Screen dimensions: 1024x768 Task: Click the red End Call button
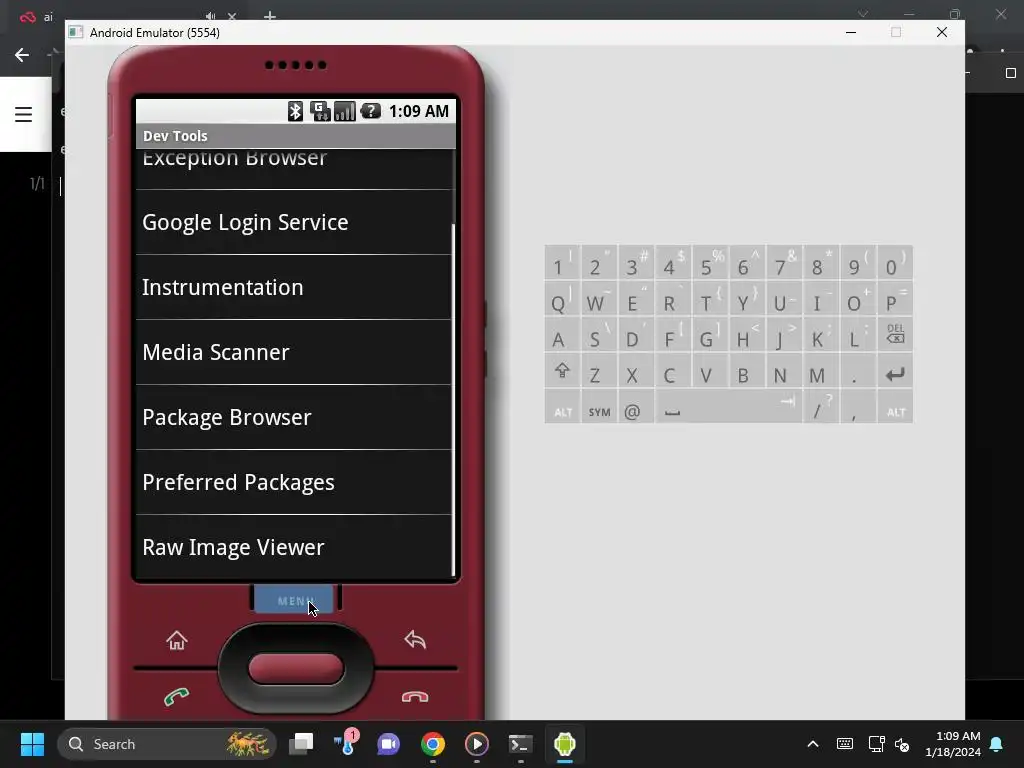415,697
